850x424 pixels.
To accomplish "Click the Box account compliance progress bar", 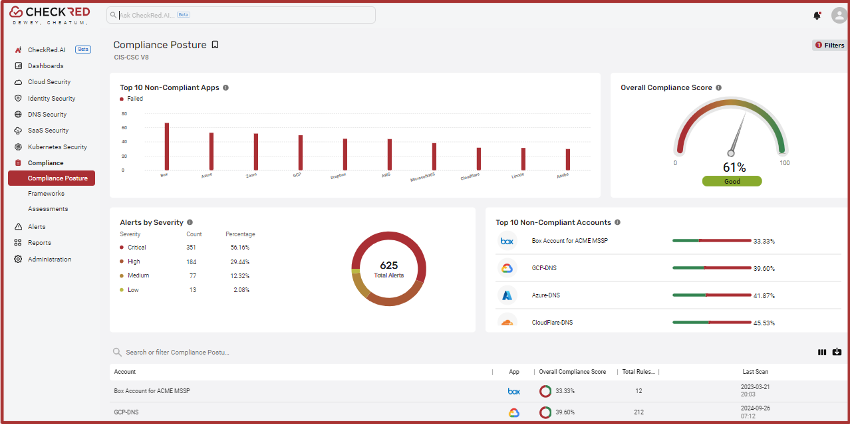I will (711, 241).
